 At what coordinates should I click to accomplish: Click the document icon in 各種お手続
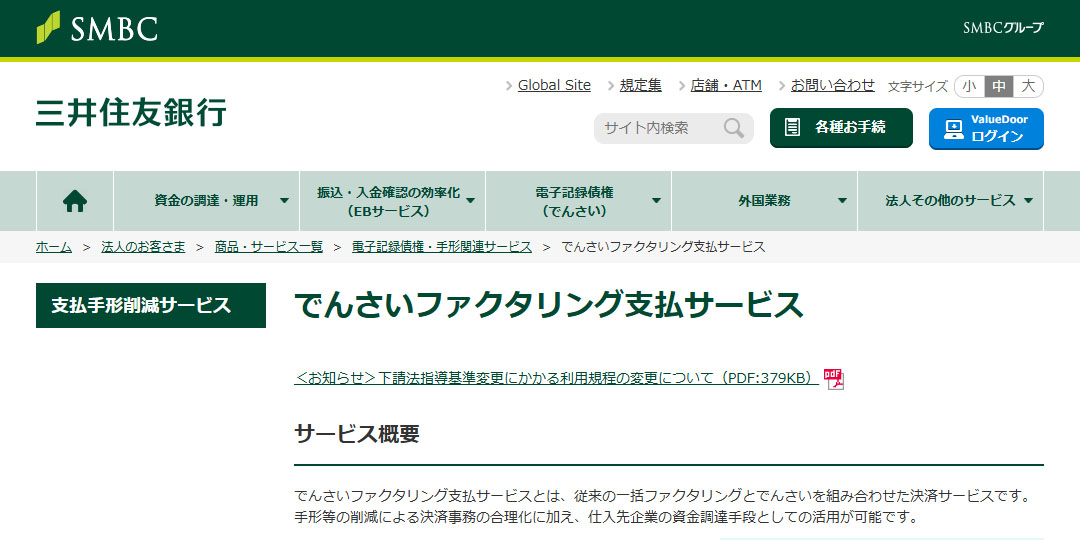coord(793,127)
